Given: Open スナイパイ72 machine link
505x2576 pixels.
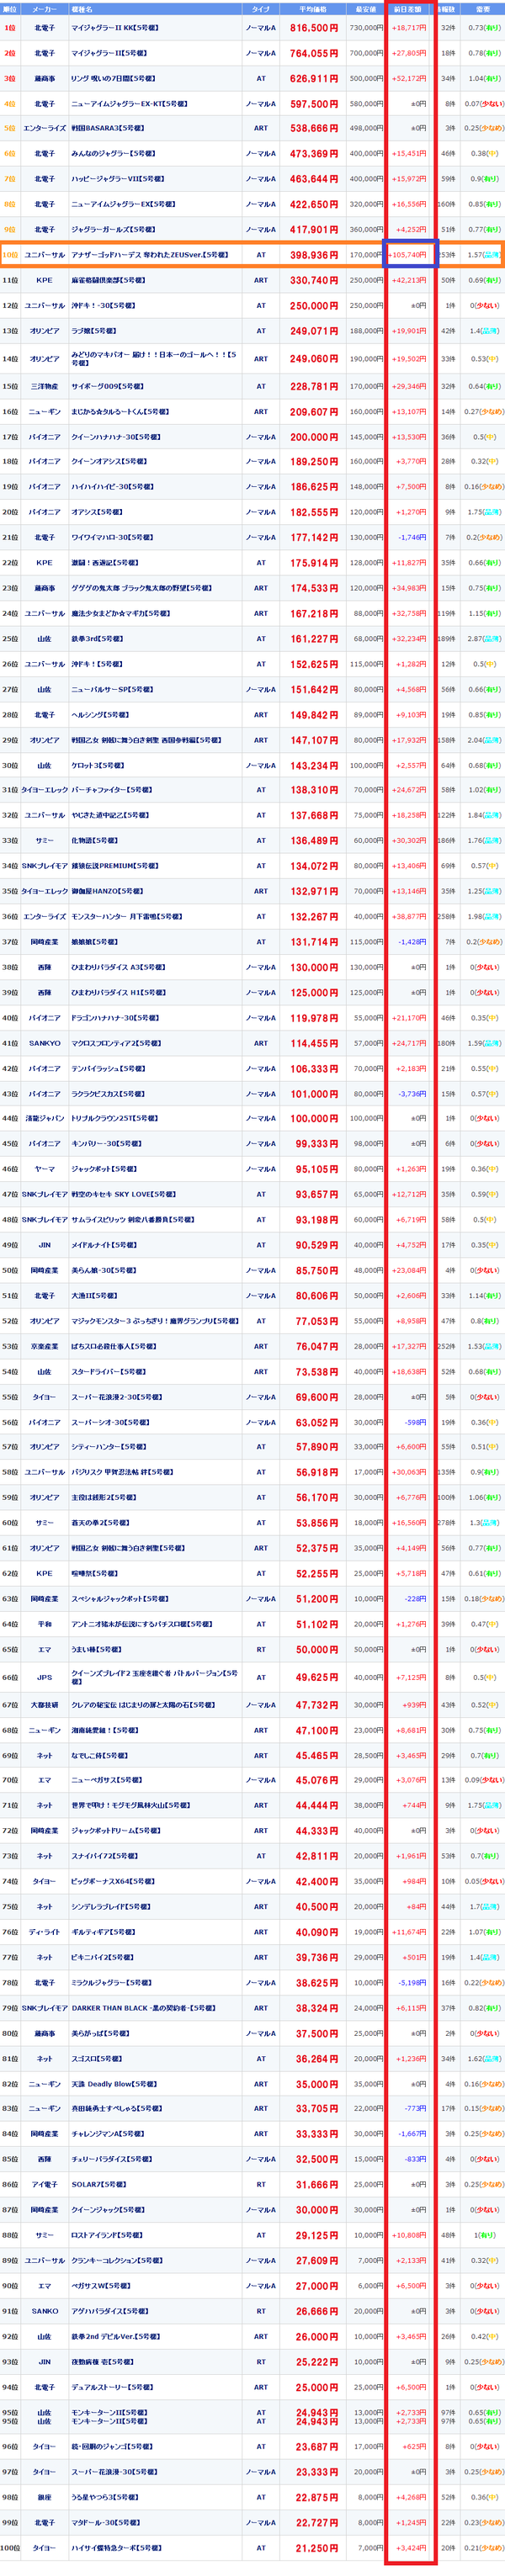Looking at the screenshot, I should 104,1856.
